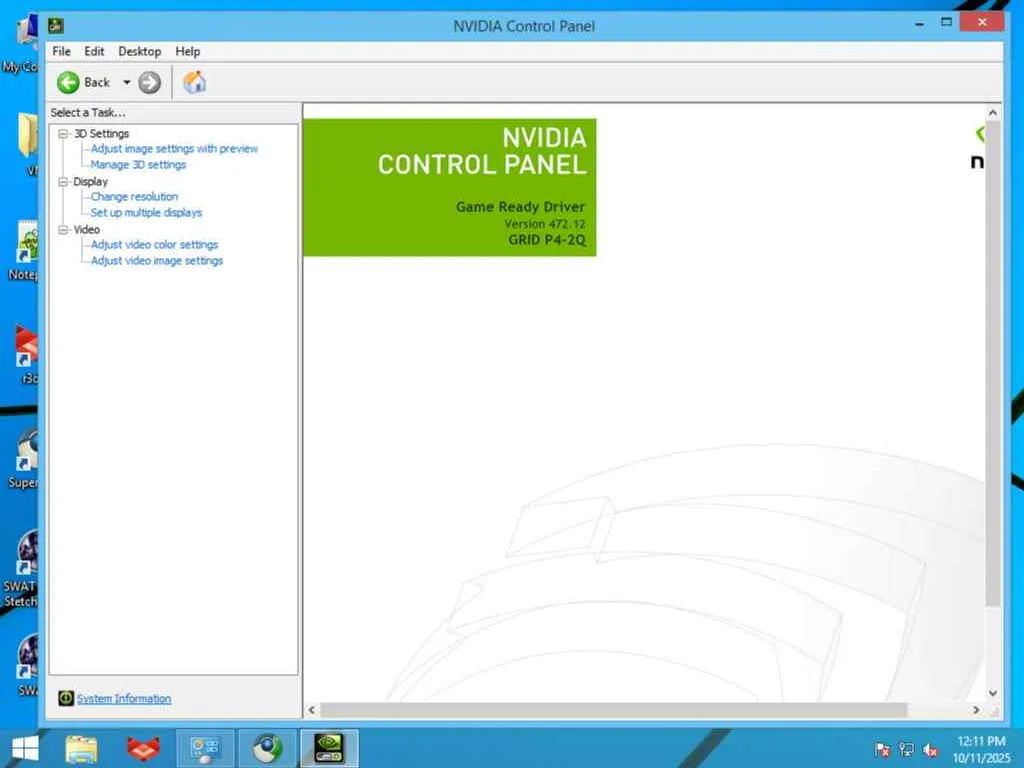Open the Edit menu

94,52
